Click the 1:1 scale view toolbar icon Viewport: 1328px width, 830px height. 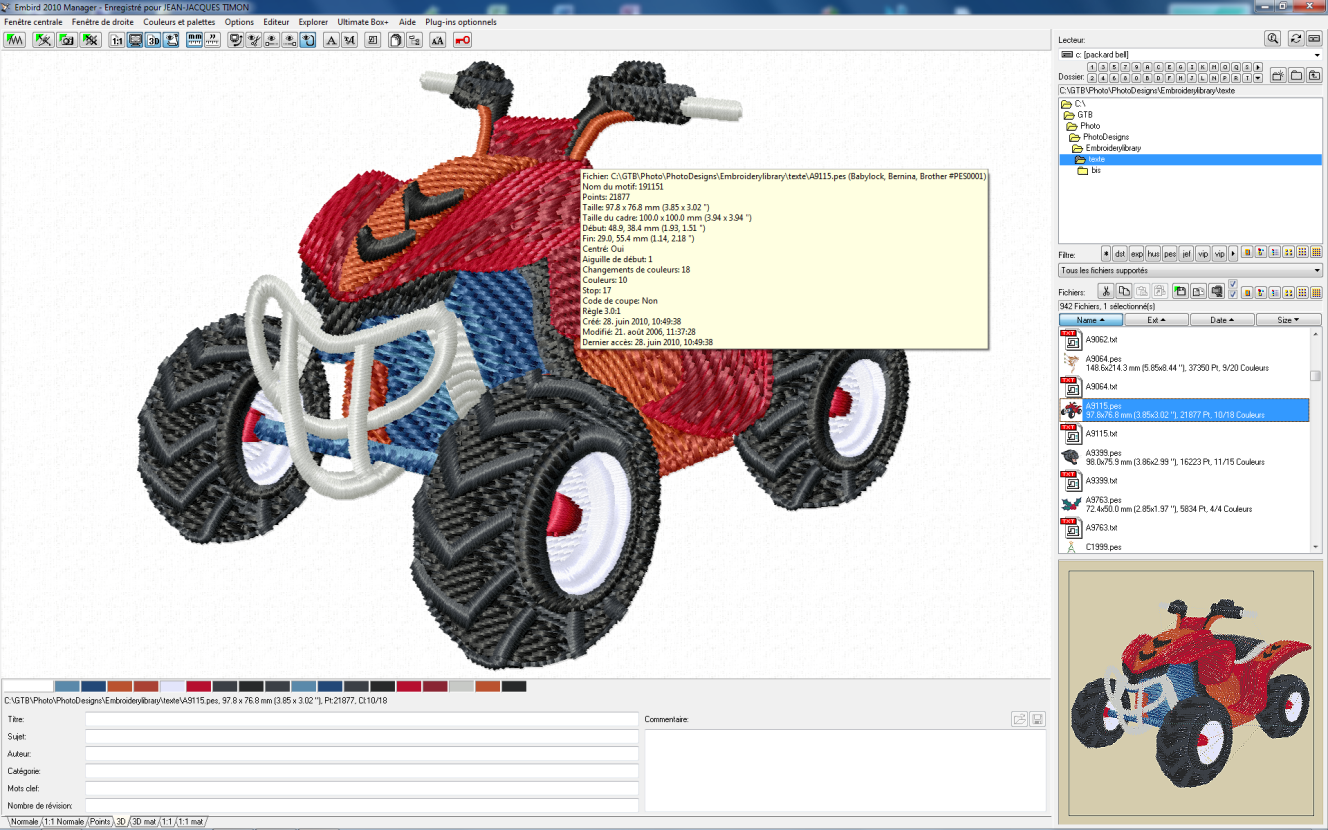click(x=117, y=40)
